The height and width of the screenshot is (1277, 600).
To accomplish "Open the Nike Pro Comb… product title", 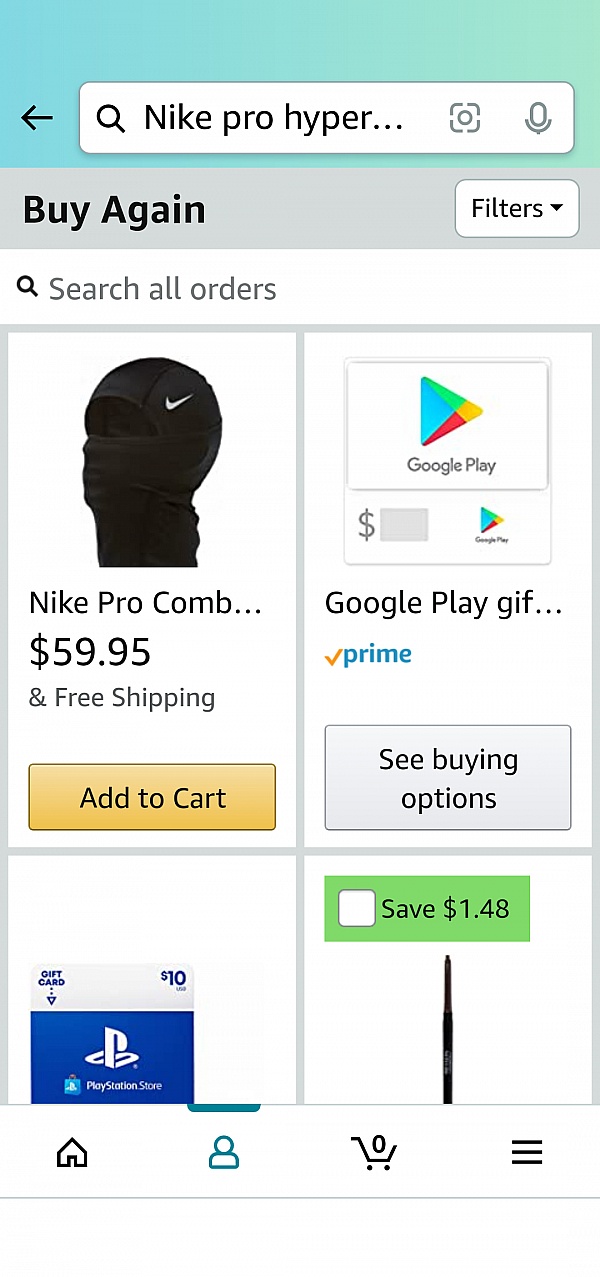I will 146,603.
